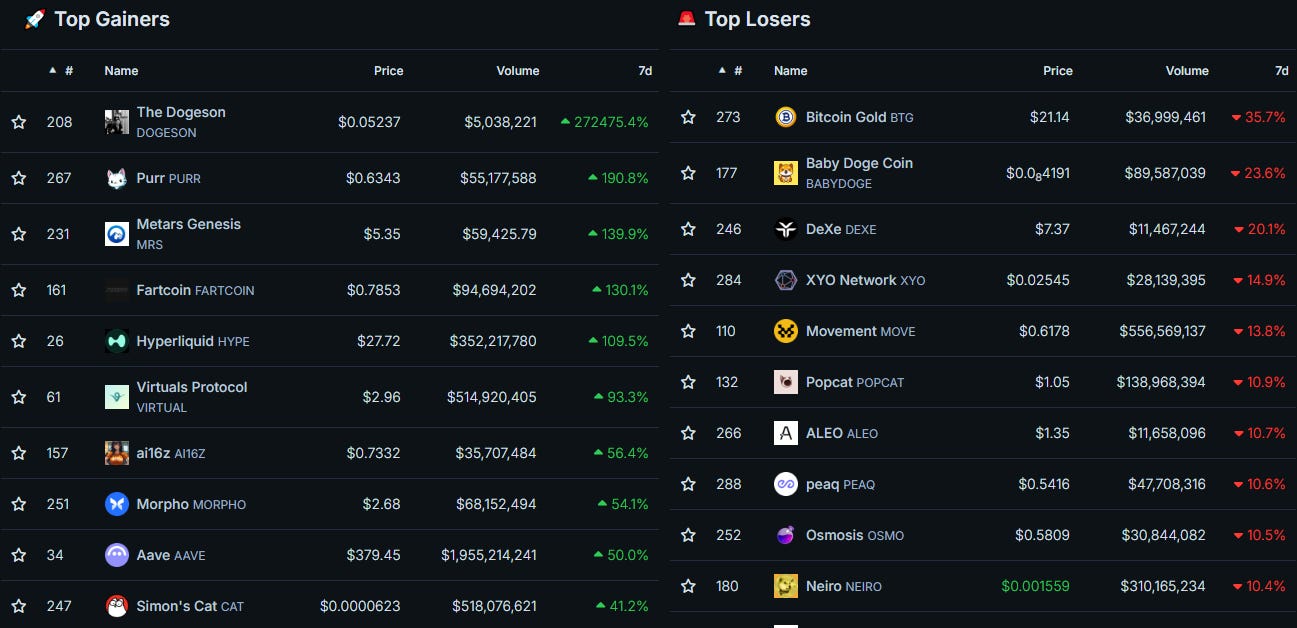Click DeXe's $7.37 price

pos(1052,229)
